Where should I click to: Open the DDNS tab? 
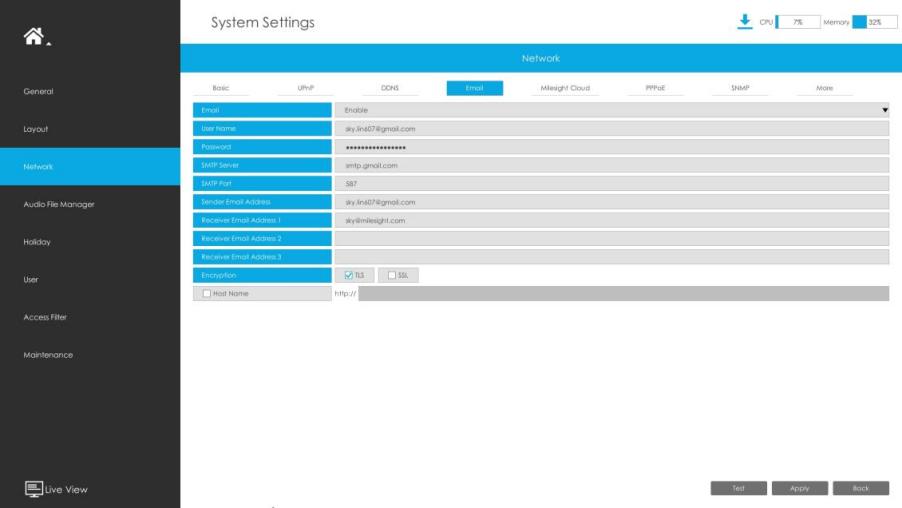point(390,88)
